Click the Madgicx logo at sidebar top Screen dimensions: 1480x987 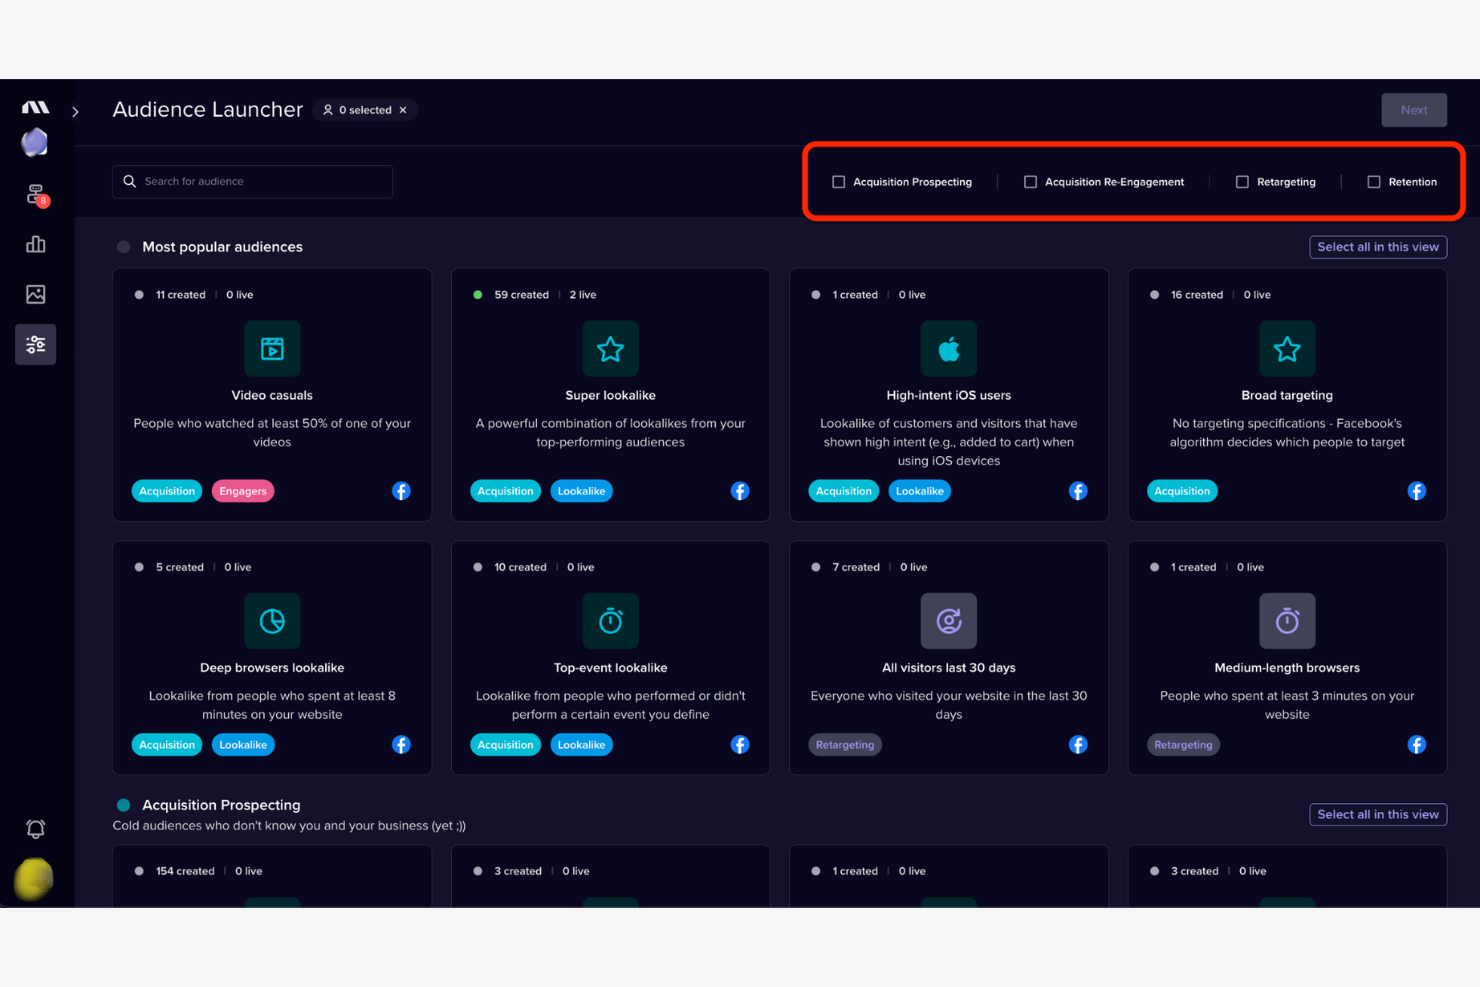35,106
